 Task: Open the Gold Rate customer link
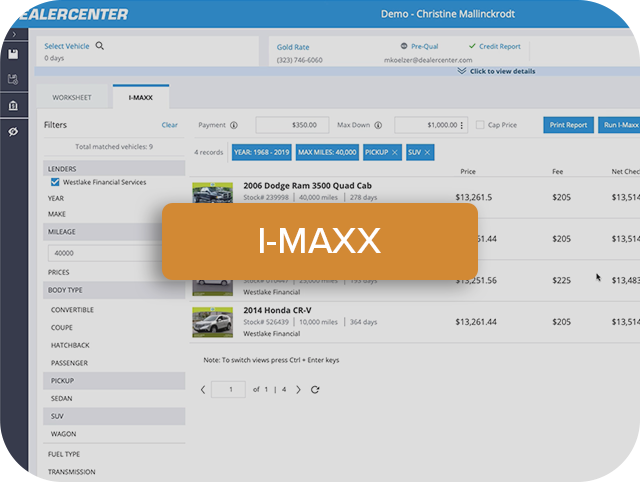click(293, 47)
